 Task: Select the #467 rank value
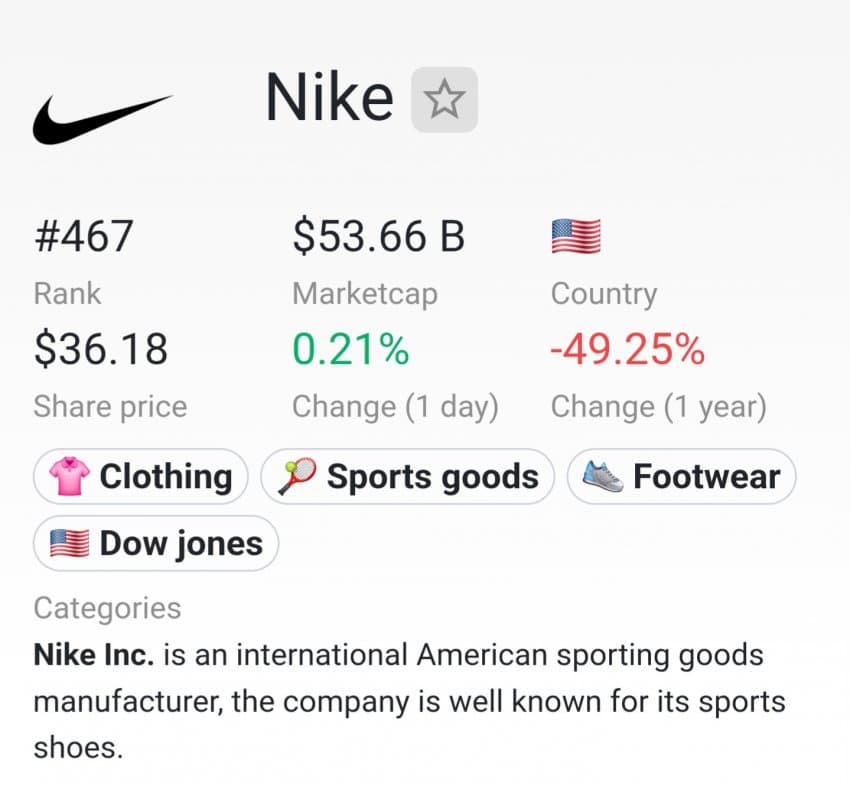83,236
